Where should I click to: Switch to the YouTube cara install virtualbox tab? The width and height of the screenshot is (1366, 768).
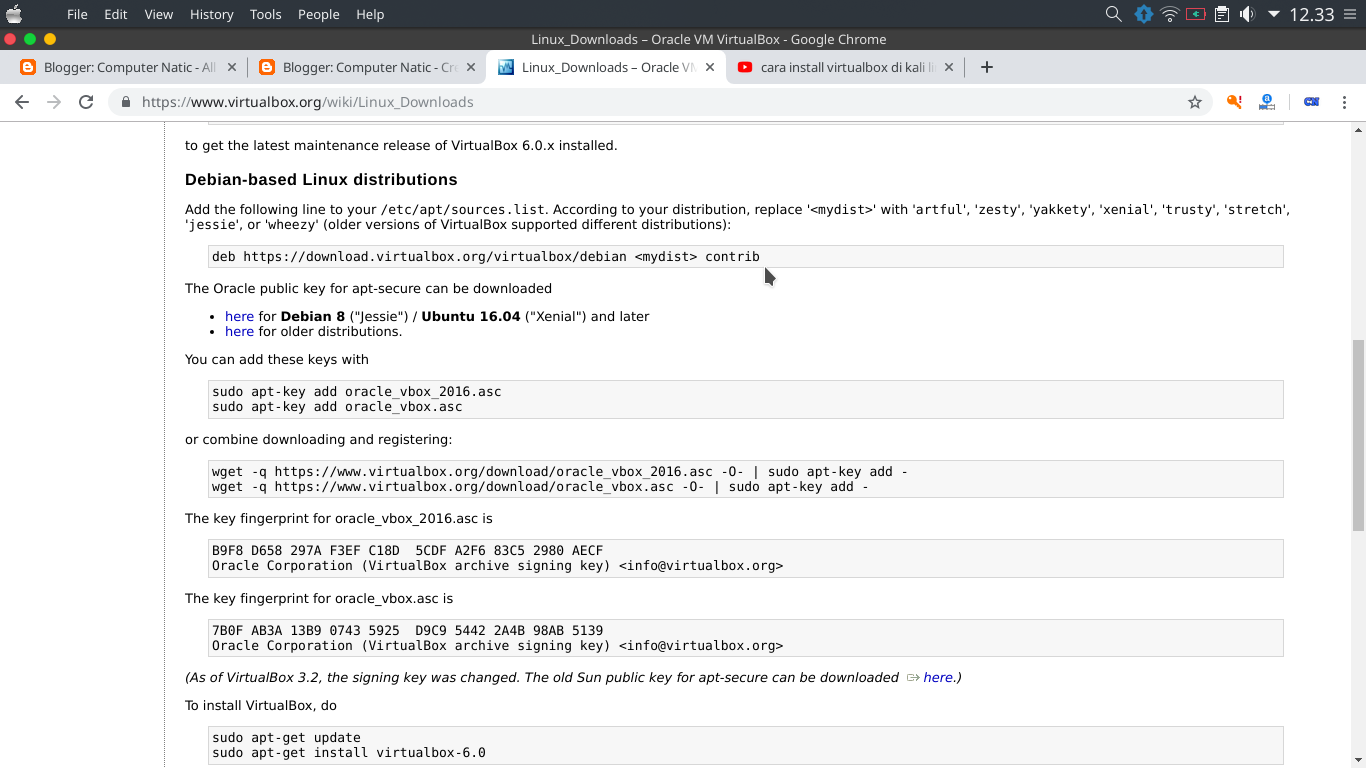pos(846,67)
